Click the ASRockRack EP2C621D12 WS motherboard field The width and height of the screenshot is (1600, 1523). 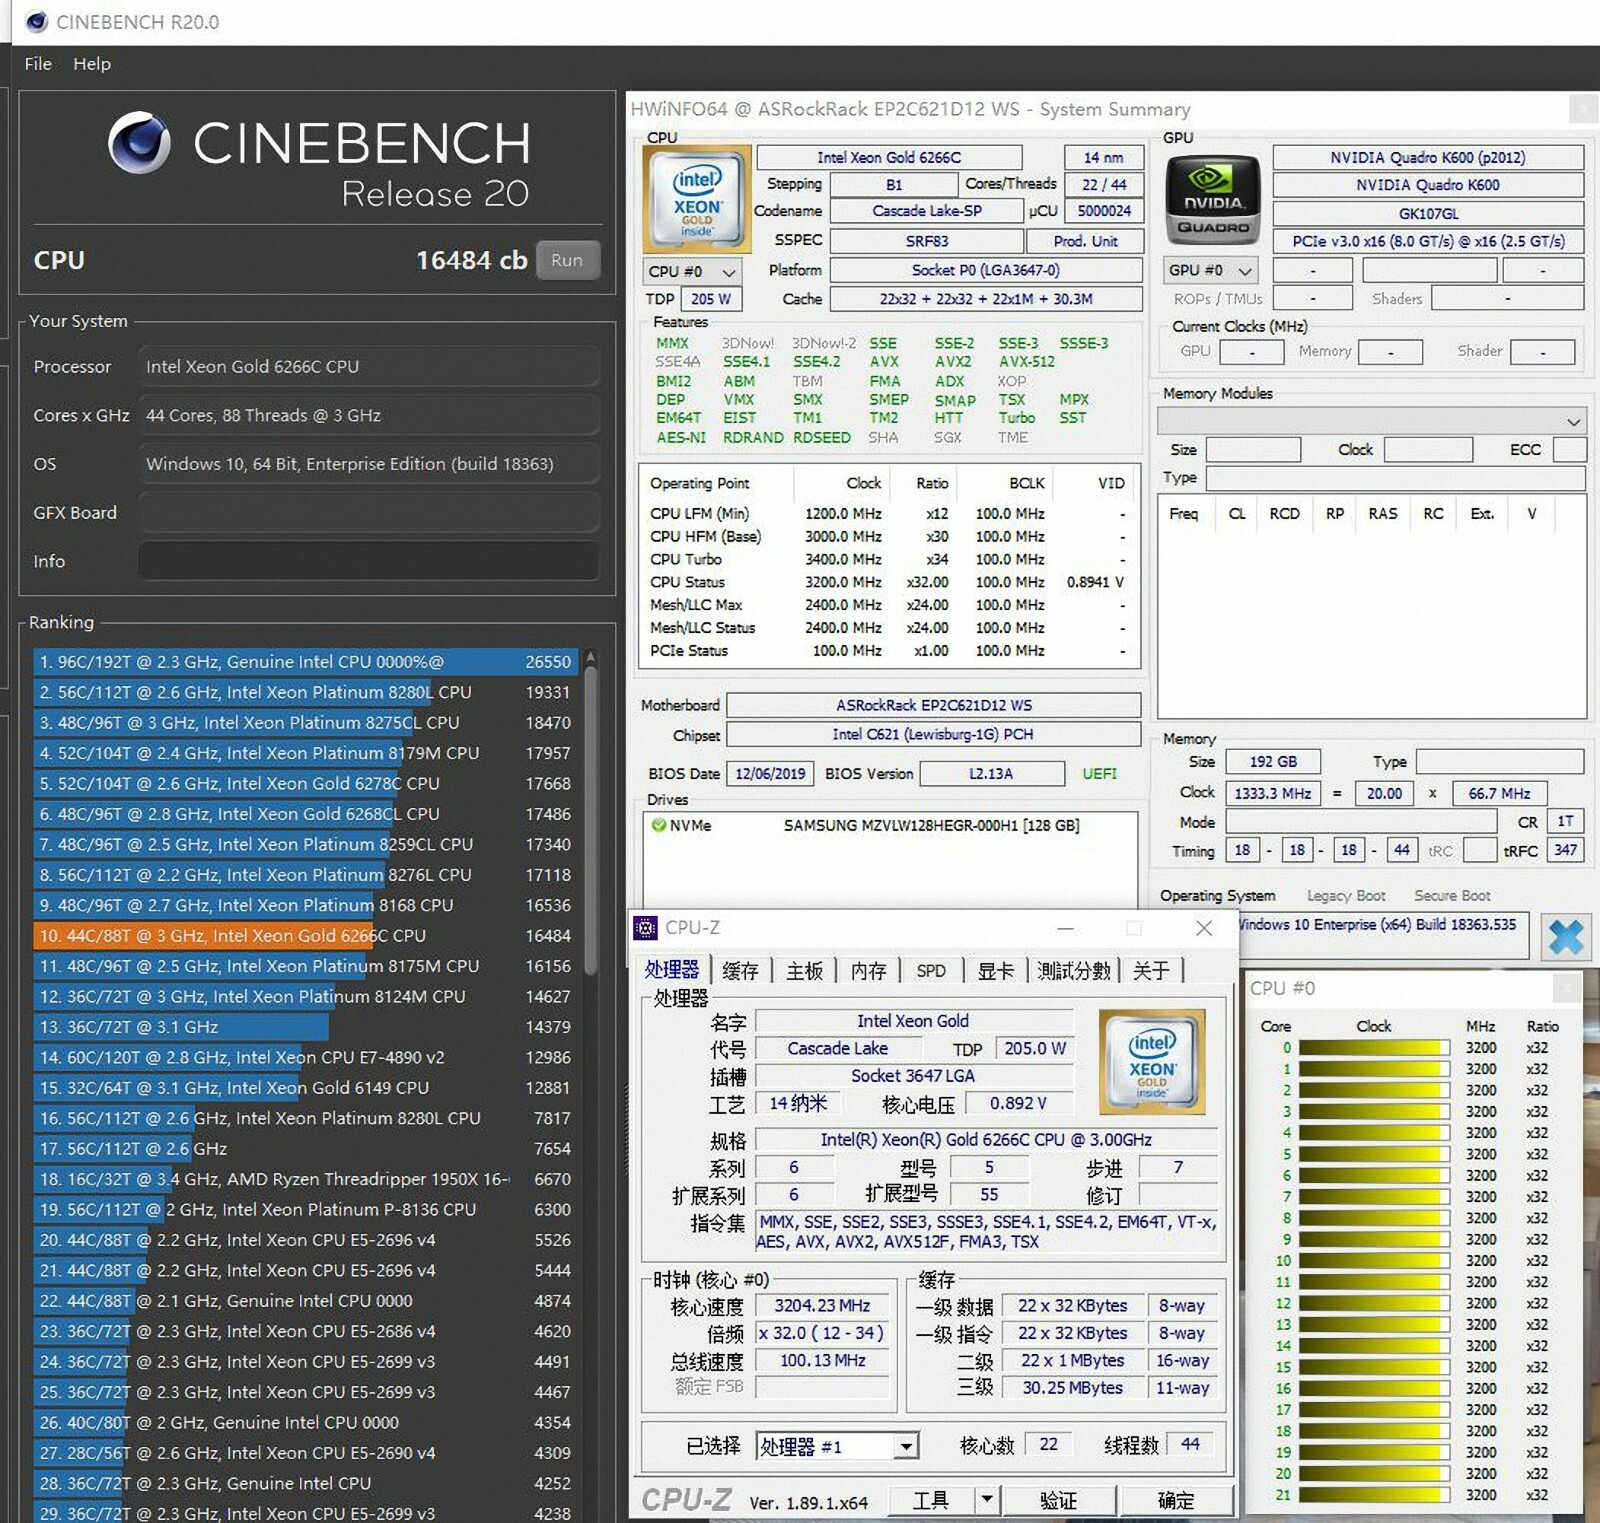[934, 705]
